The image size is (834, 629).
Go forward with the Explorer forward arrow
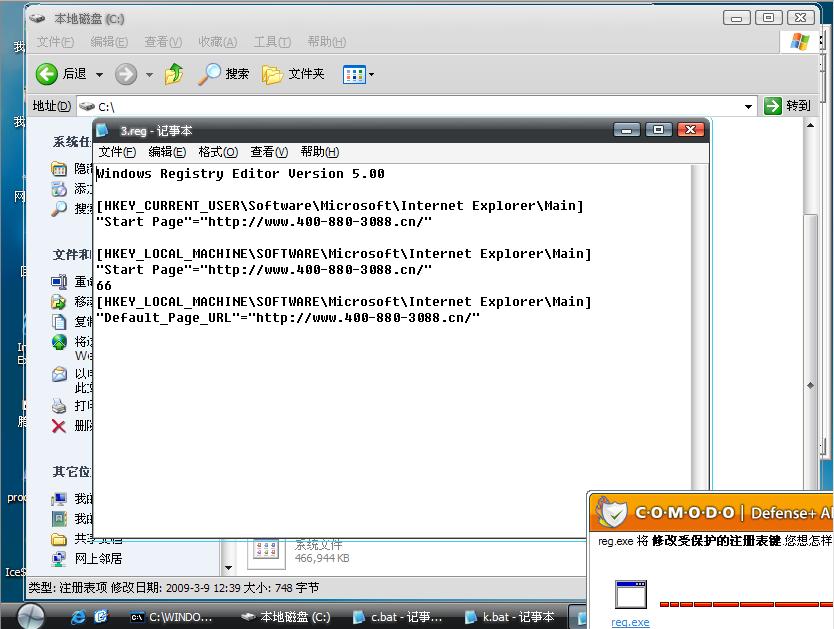pyautogui.click(x=126, y=74)
